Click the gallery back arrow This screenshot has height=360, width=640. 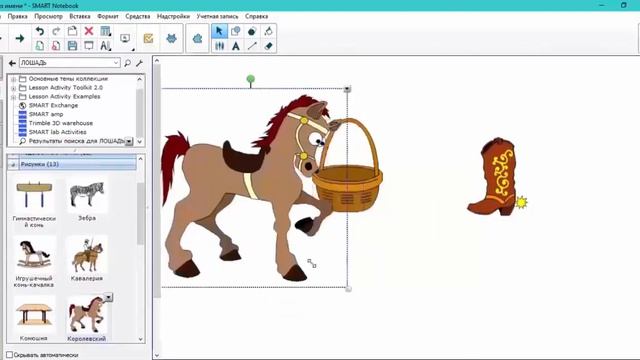click(12, 63)
